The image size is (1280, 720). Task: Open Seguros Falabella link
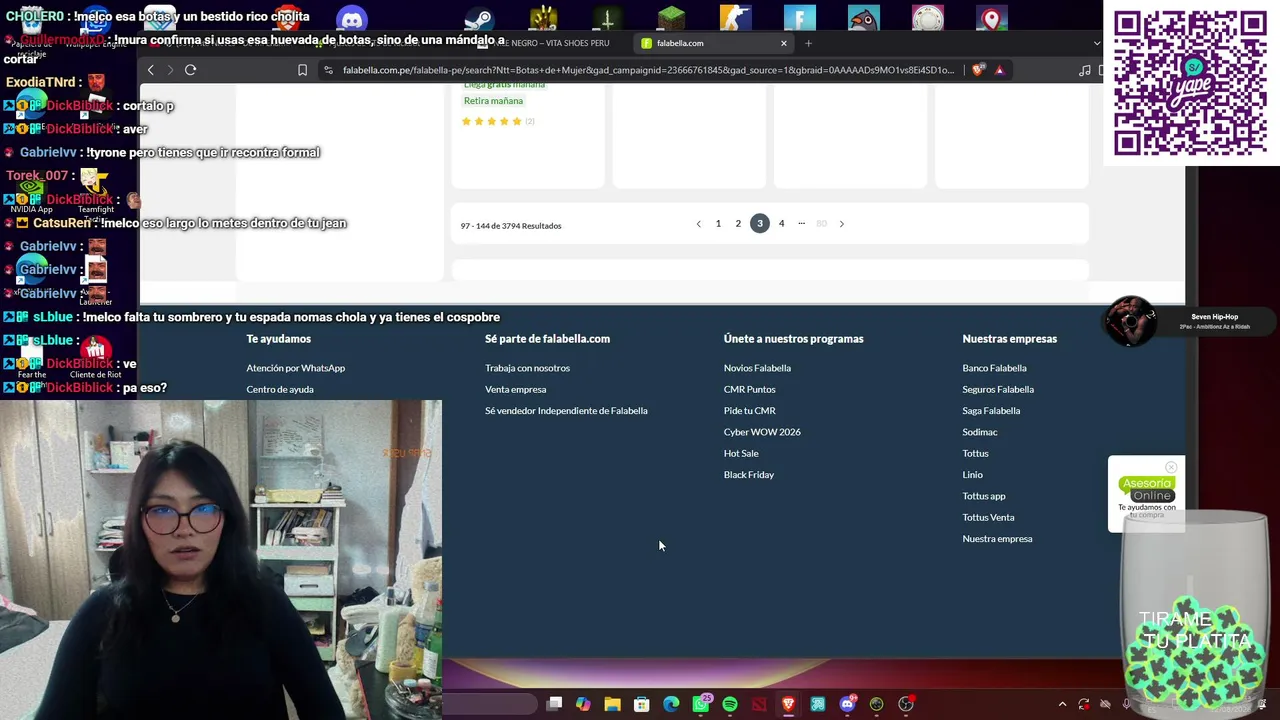coord(998,389)
